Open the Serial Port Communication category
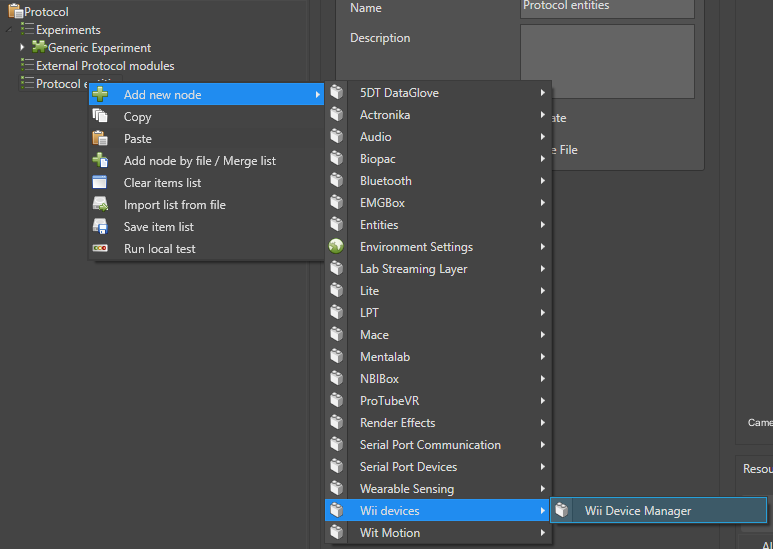 tap(438, 444)
